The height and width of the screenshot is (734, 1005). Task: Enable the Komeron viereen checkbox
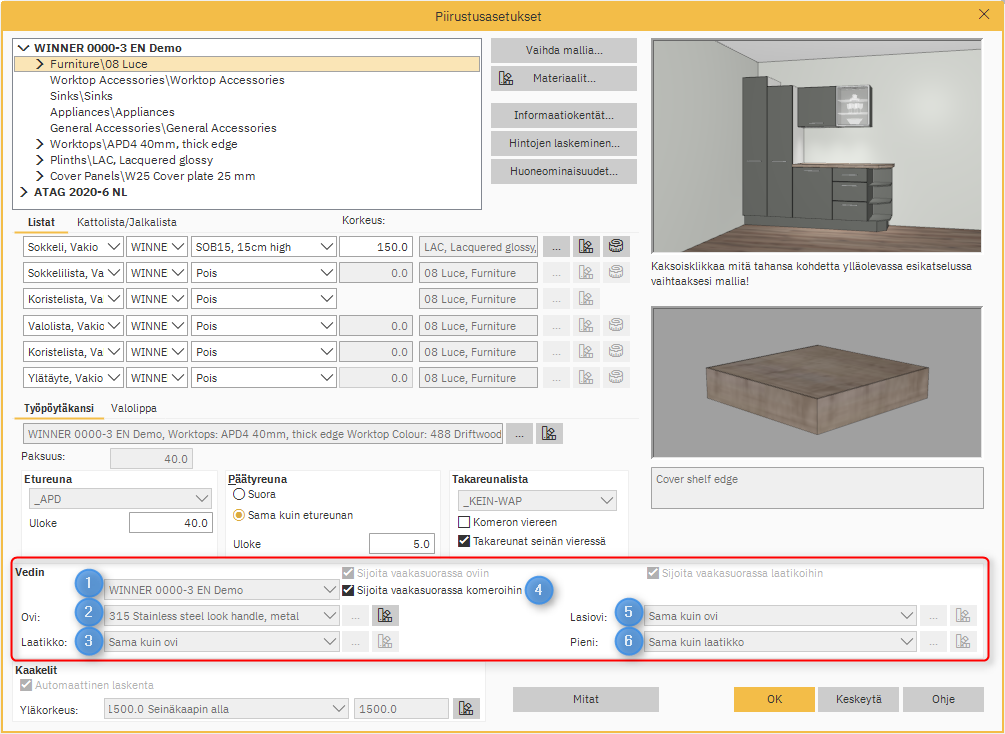point(464,522)
